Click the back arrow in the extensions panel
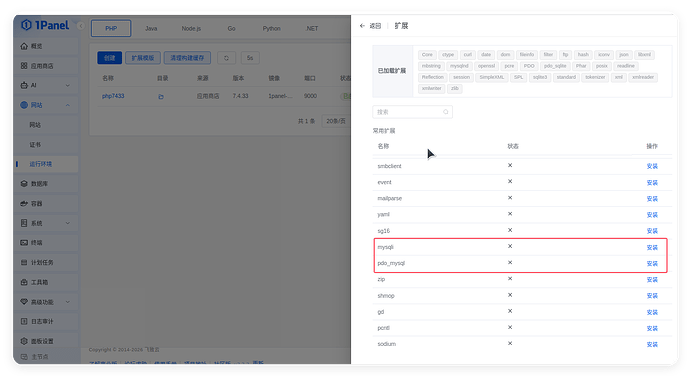690x376 pixels. pyautogui.click(x=362, y=26)
